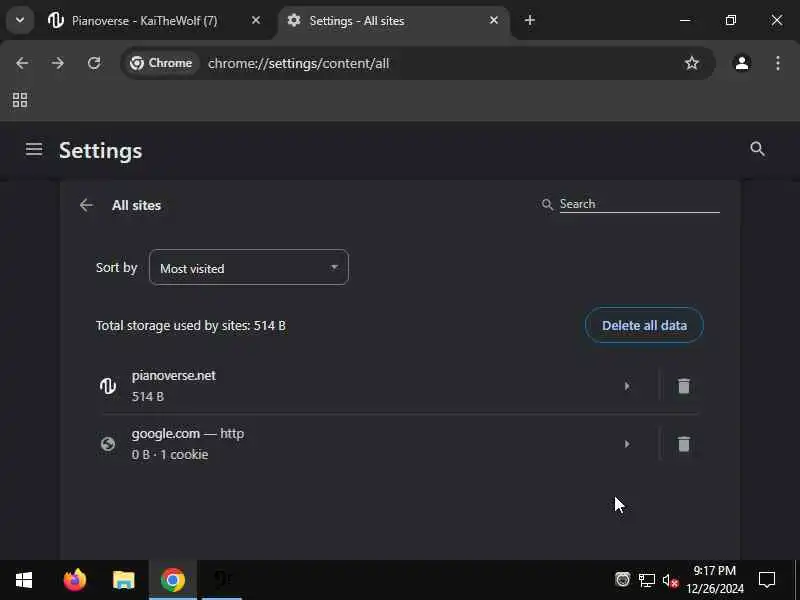The image size is (800, 600).
Task: Navigate back with browser back arrow
Action: tap(22, 63)
